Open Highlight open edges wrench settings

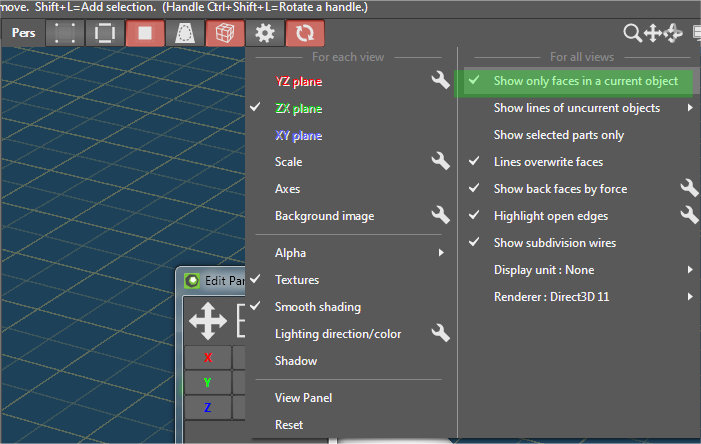tap(689, 215)
